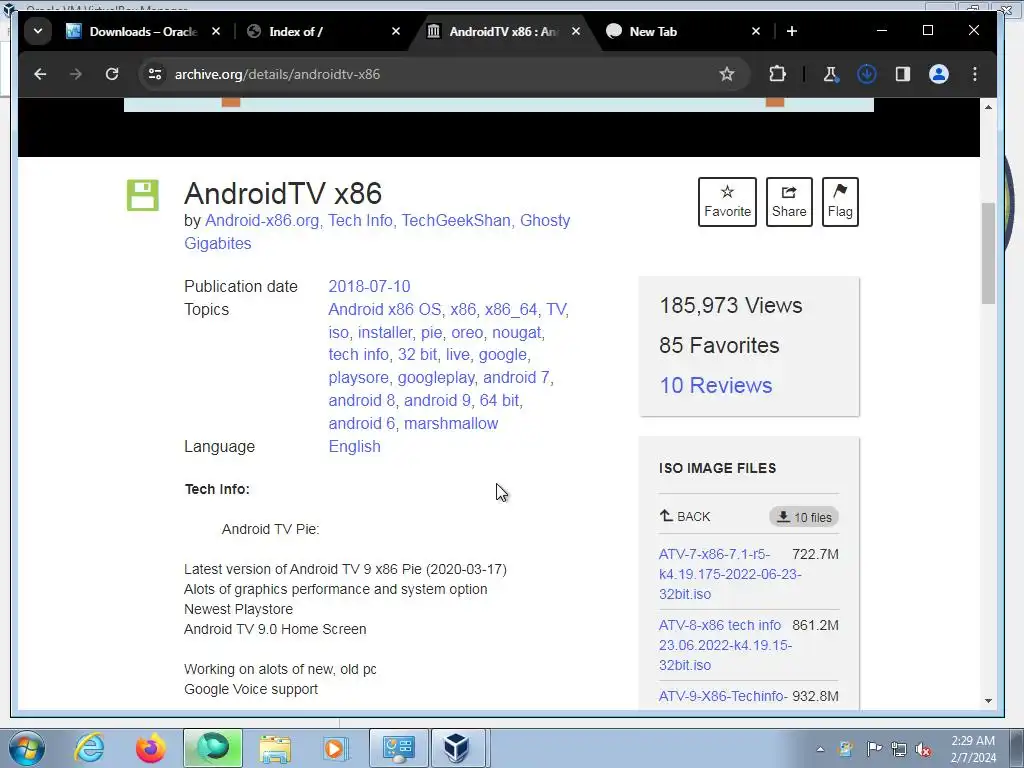
Task: Show hidden system tray icons
Action: point(820,750)
